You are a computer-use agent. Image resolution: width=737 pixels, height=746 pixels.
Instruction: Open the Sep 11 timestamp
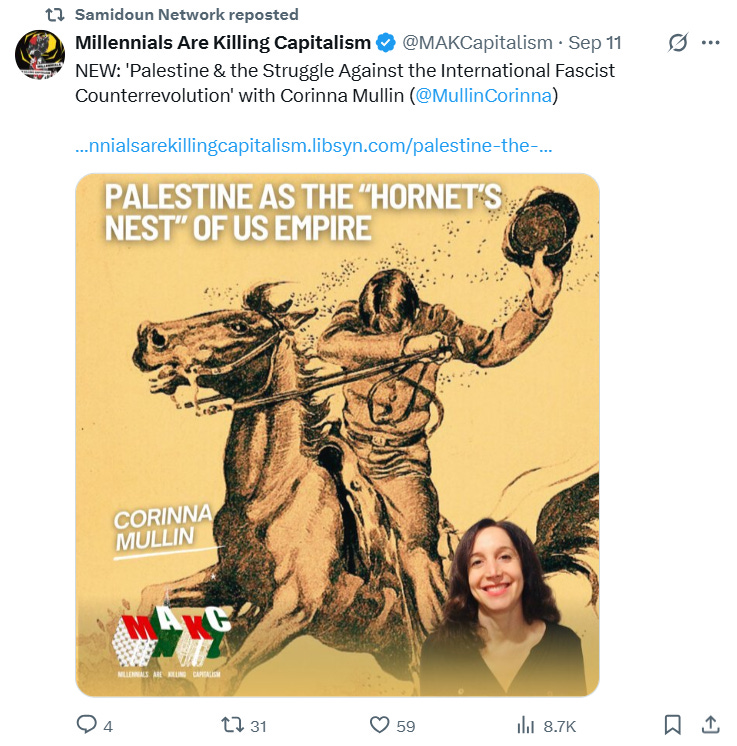595,43
